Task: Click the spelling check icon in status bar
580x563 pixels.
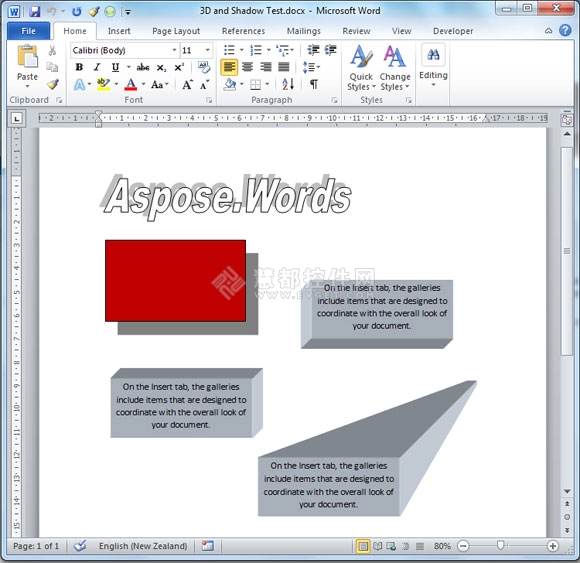Action: click(x=80, y=546)
